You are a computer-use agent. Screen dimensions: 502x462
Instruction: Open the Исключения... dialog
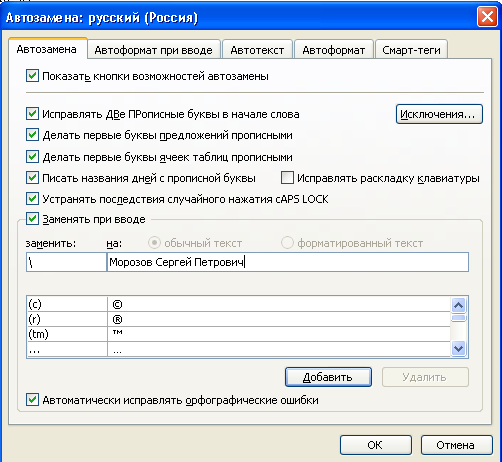point(439,114)
